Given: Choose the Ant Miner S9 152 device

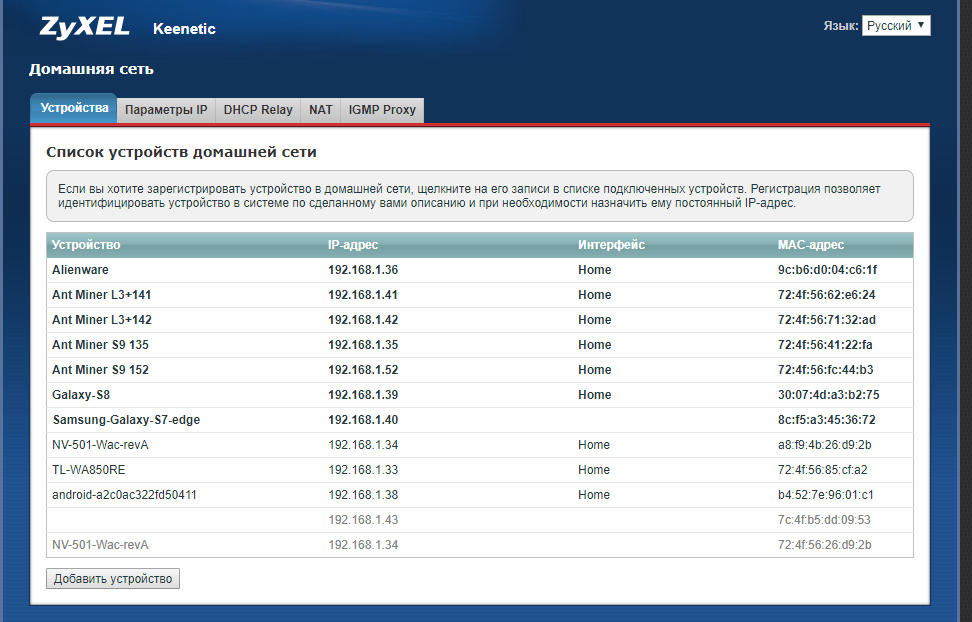Looking at the screenshot, I should [100, 370].
